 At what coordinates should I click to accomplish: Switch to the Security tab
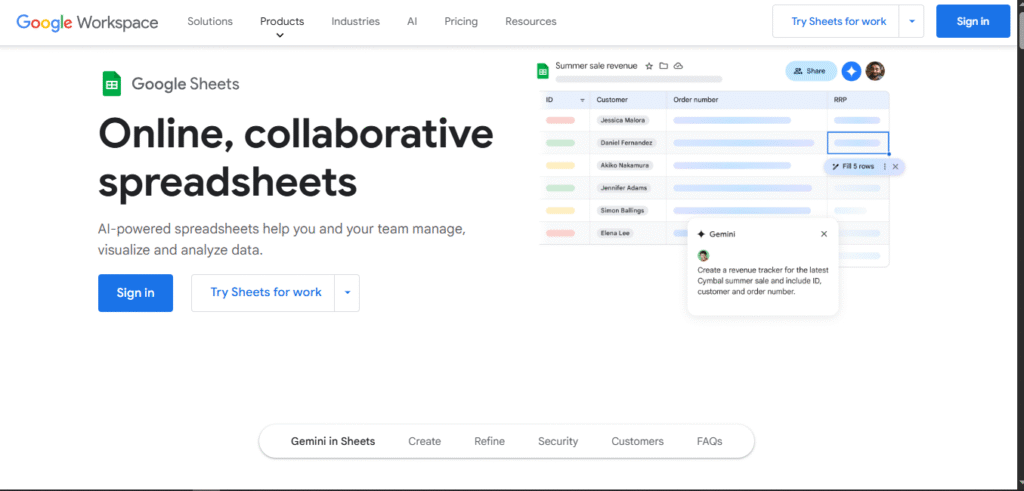(558, 441)
